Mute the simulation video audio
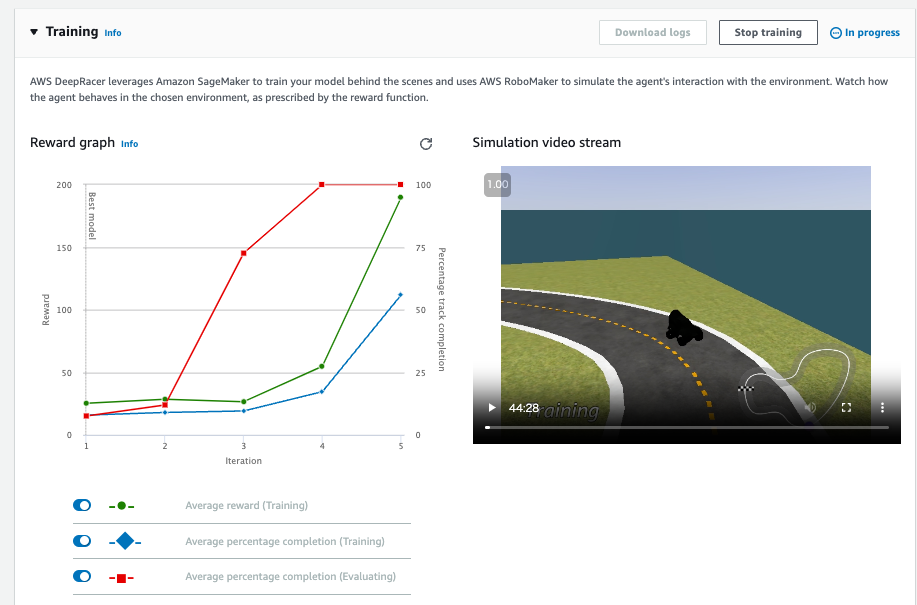 [810, 408]
